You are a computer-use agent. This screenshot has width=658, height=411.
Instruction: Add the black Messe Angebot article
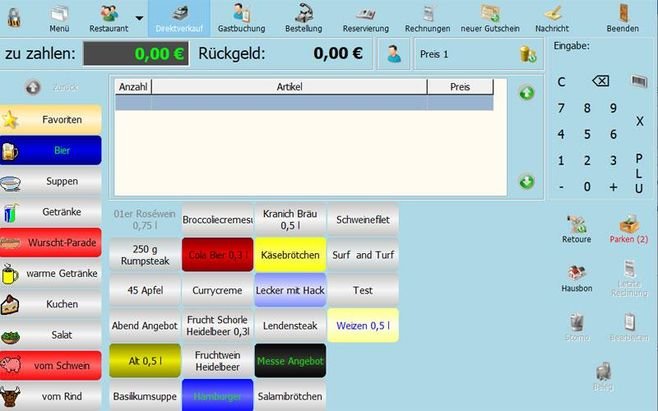coord(290,361)
